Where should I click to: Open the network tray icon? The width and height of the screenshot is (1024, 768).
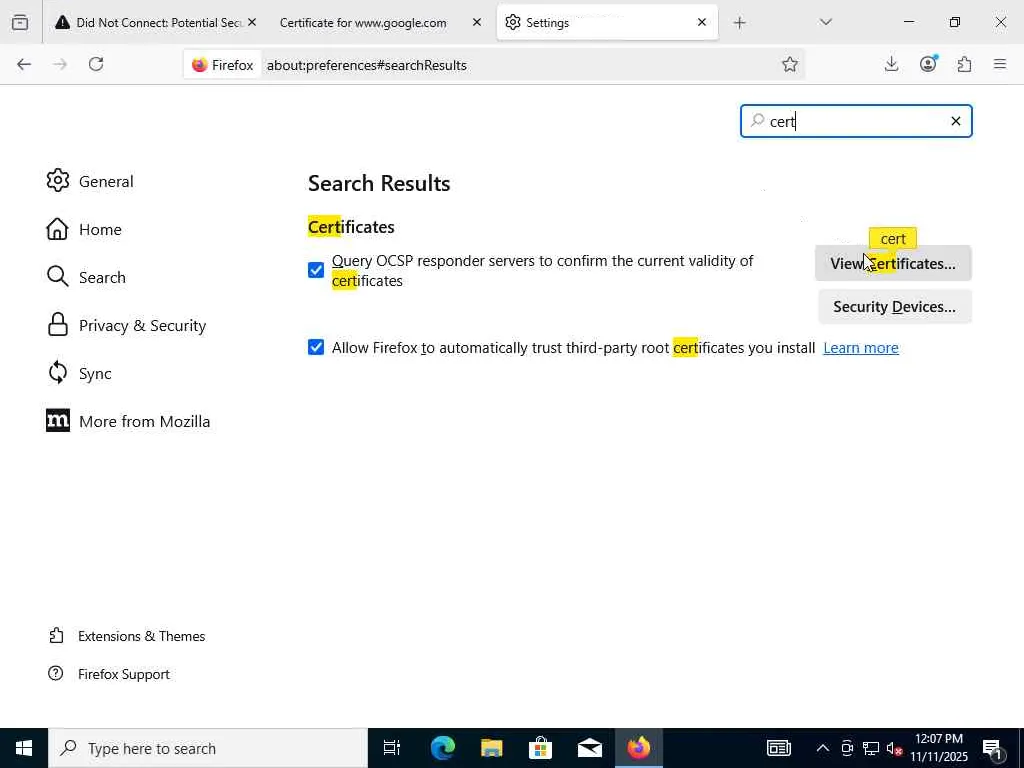coord(871,748)
